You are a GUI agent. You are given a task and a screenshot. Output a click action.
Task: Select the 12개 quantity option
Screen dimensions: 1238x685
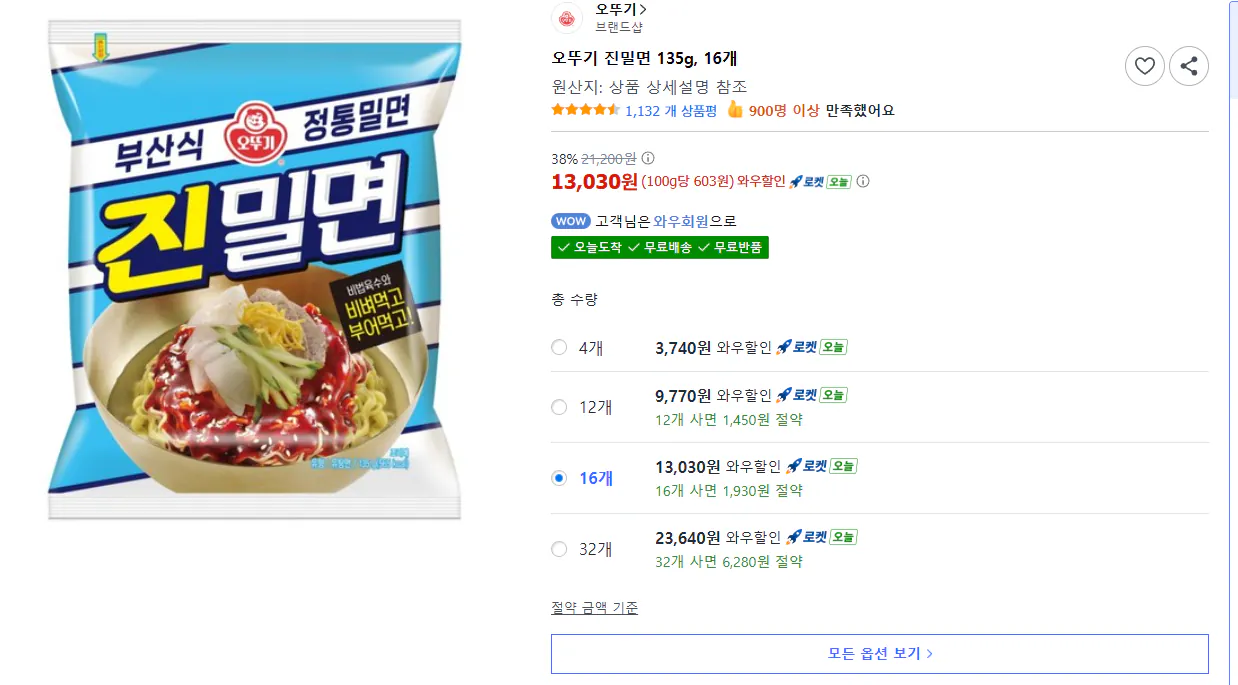[x=558, y=407]
